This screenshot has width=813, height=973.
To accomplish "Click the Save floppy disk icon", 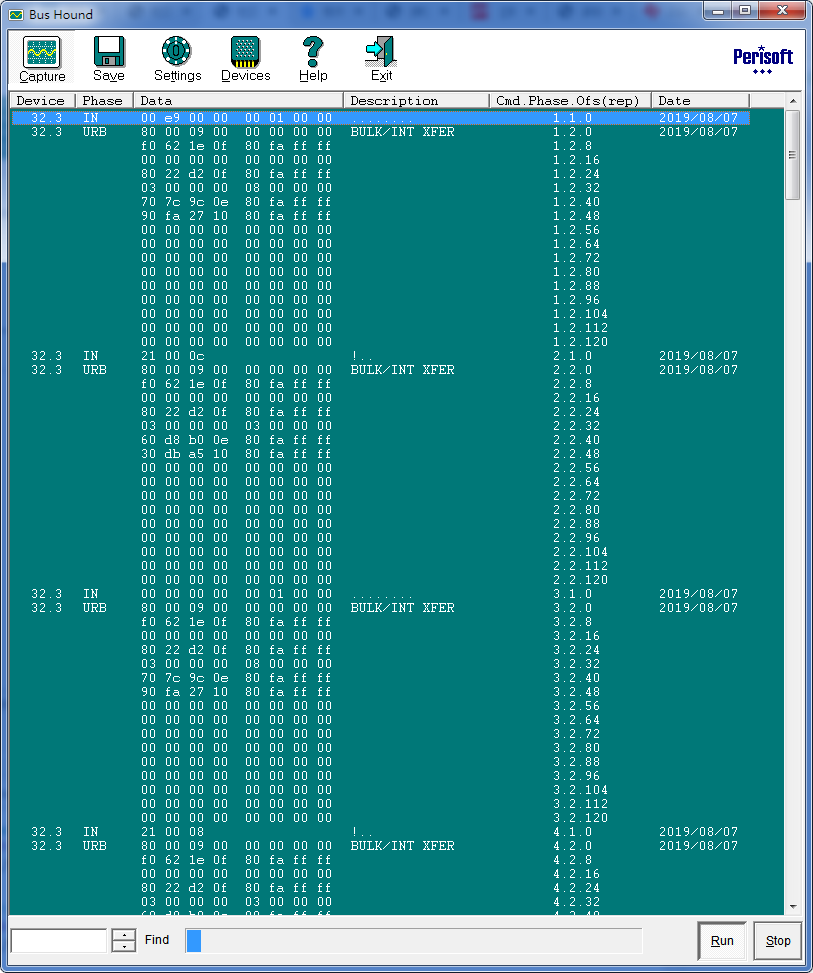I will (x=109, y=52).
